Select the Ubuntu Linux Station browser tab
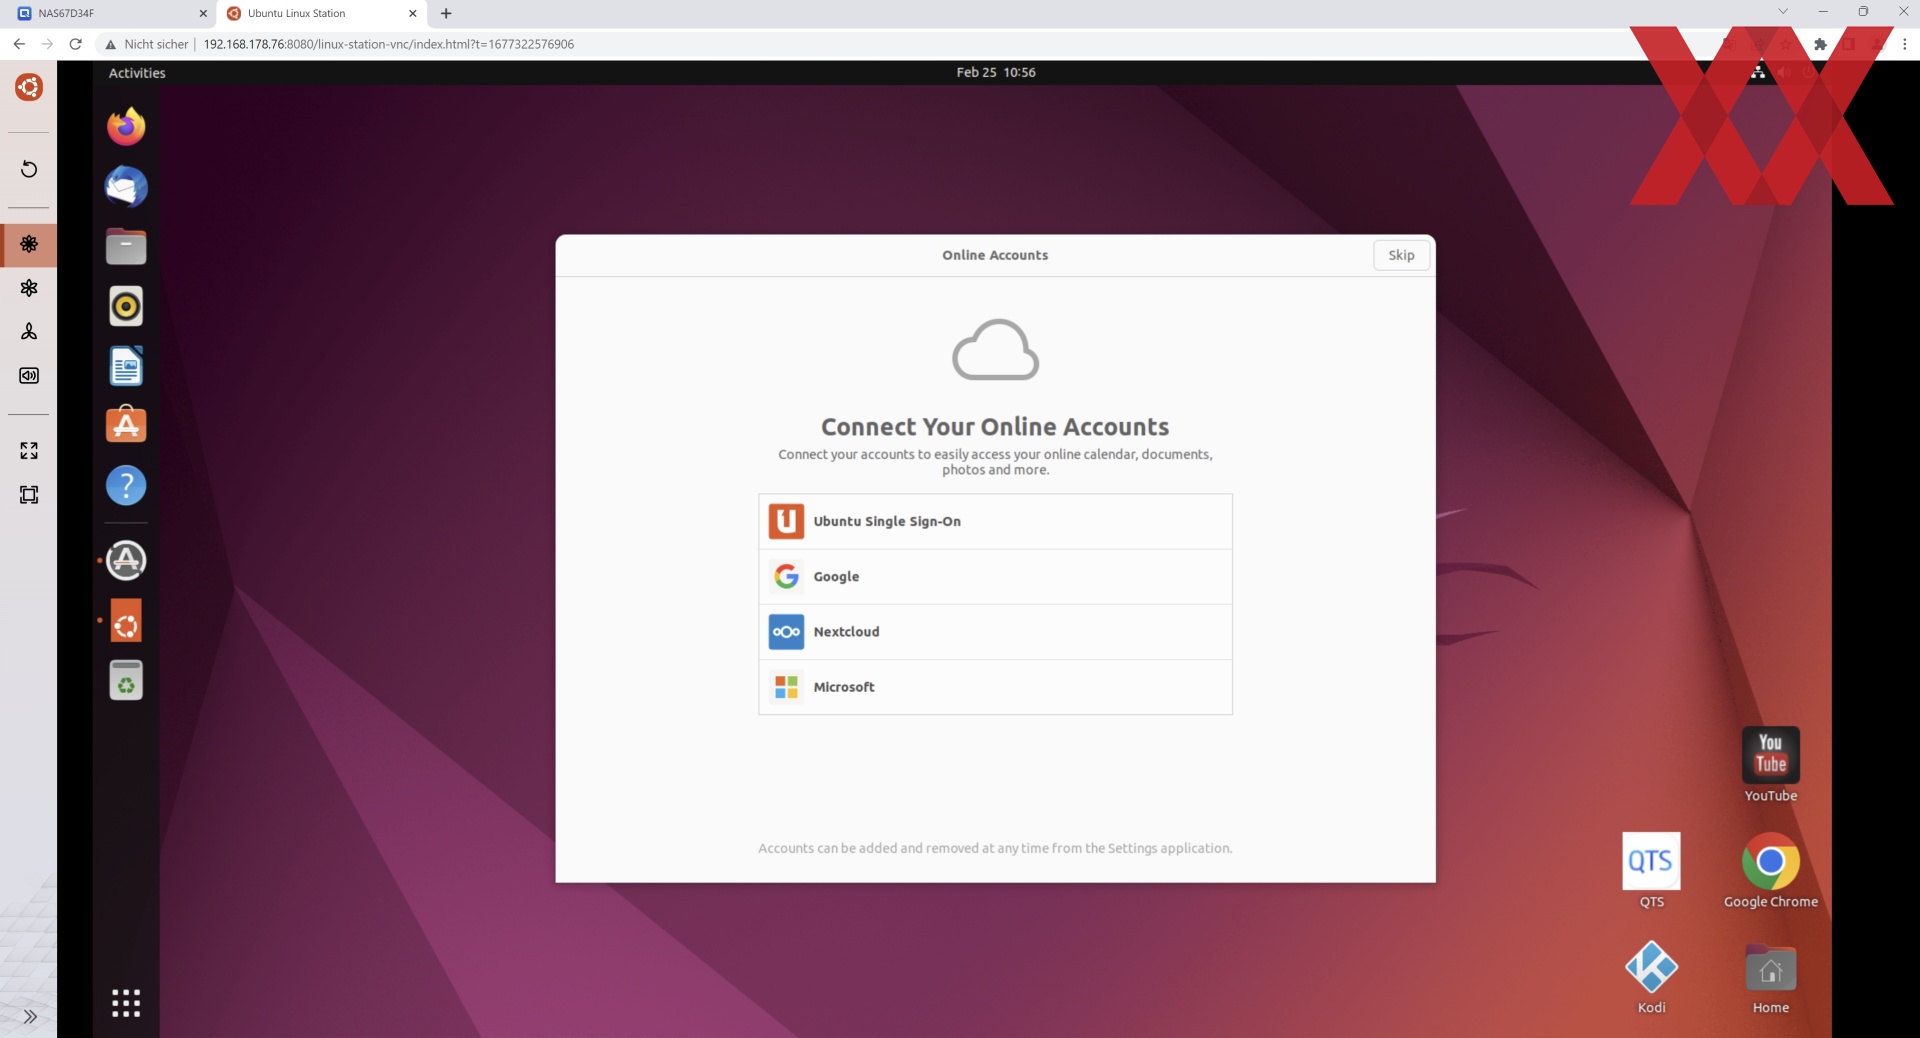This screenshot has width=1920, height=1038. pos(321,14)
